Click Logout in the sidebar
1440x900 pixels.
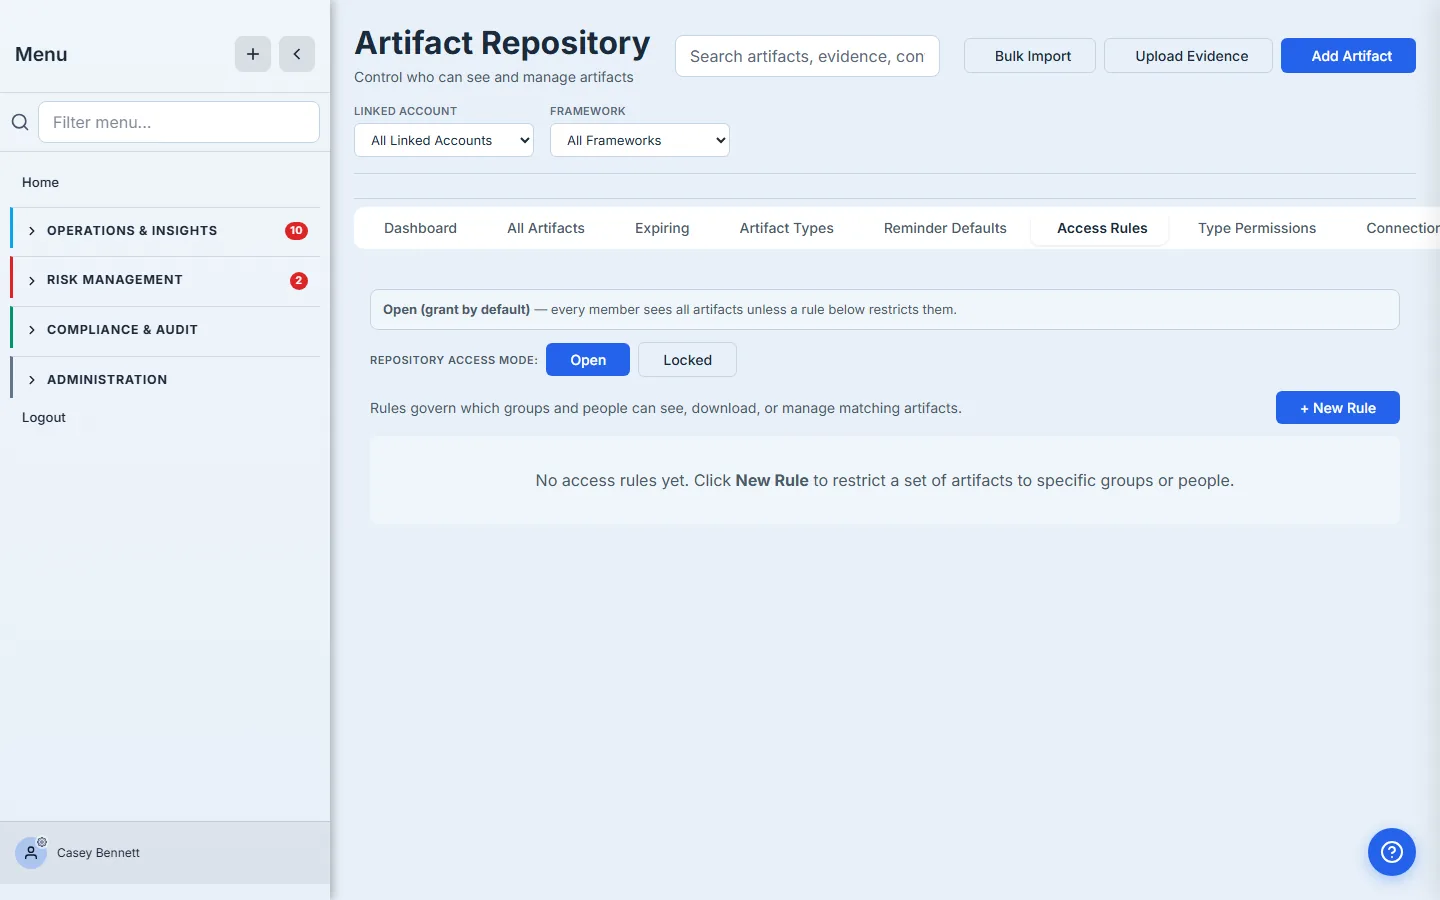pyautogui.click(x=44, y=417)
